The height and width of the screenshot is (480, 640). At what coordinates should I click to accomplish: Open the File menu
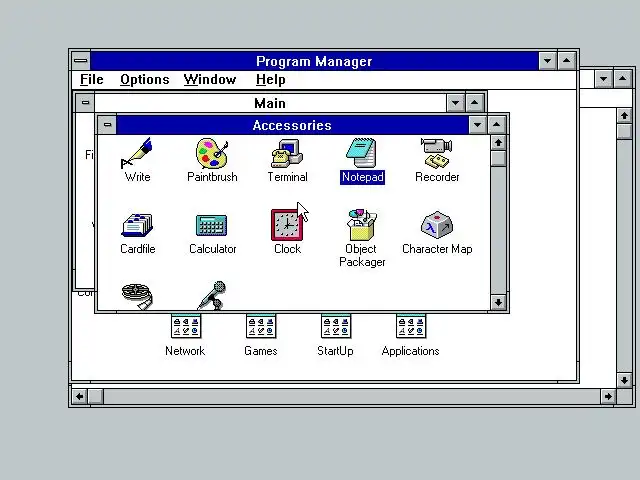[91, 80]
